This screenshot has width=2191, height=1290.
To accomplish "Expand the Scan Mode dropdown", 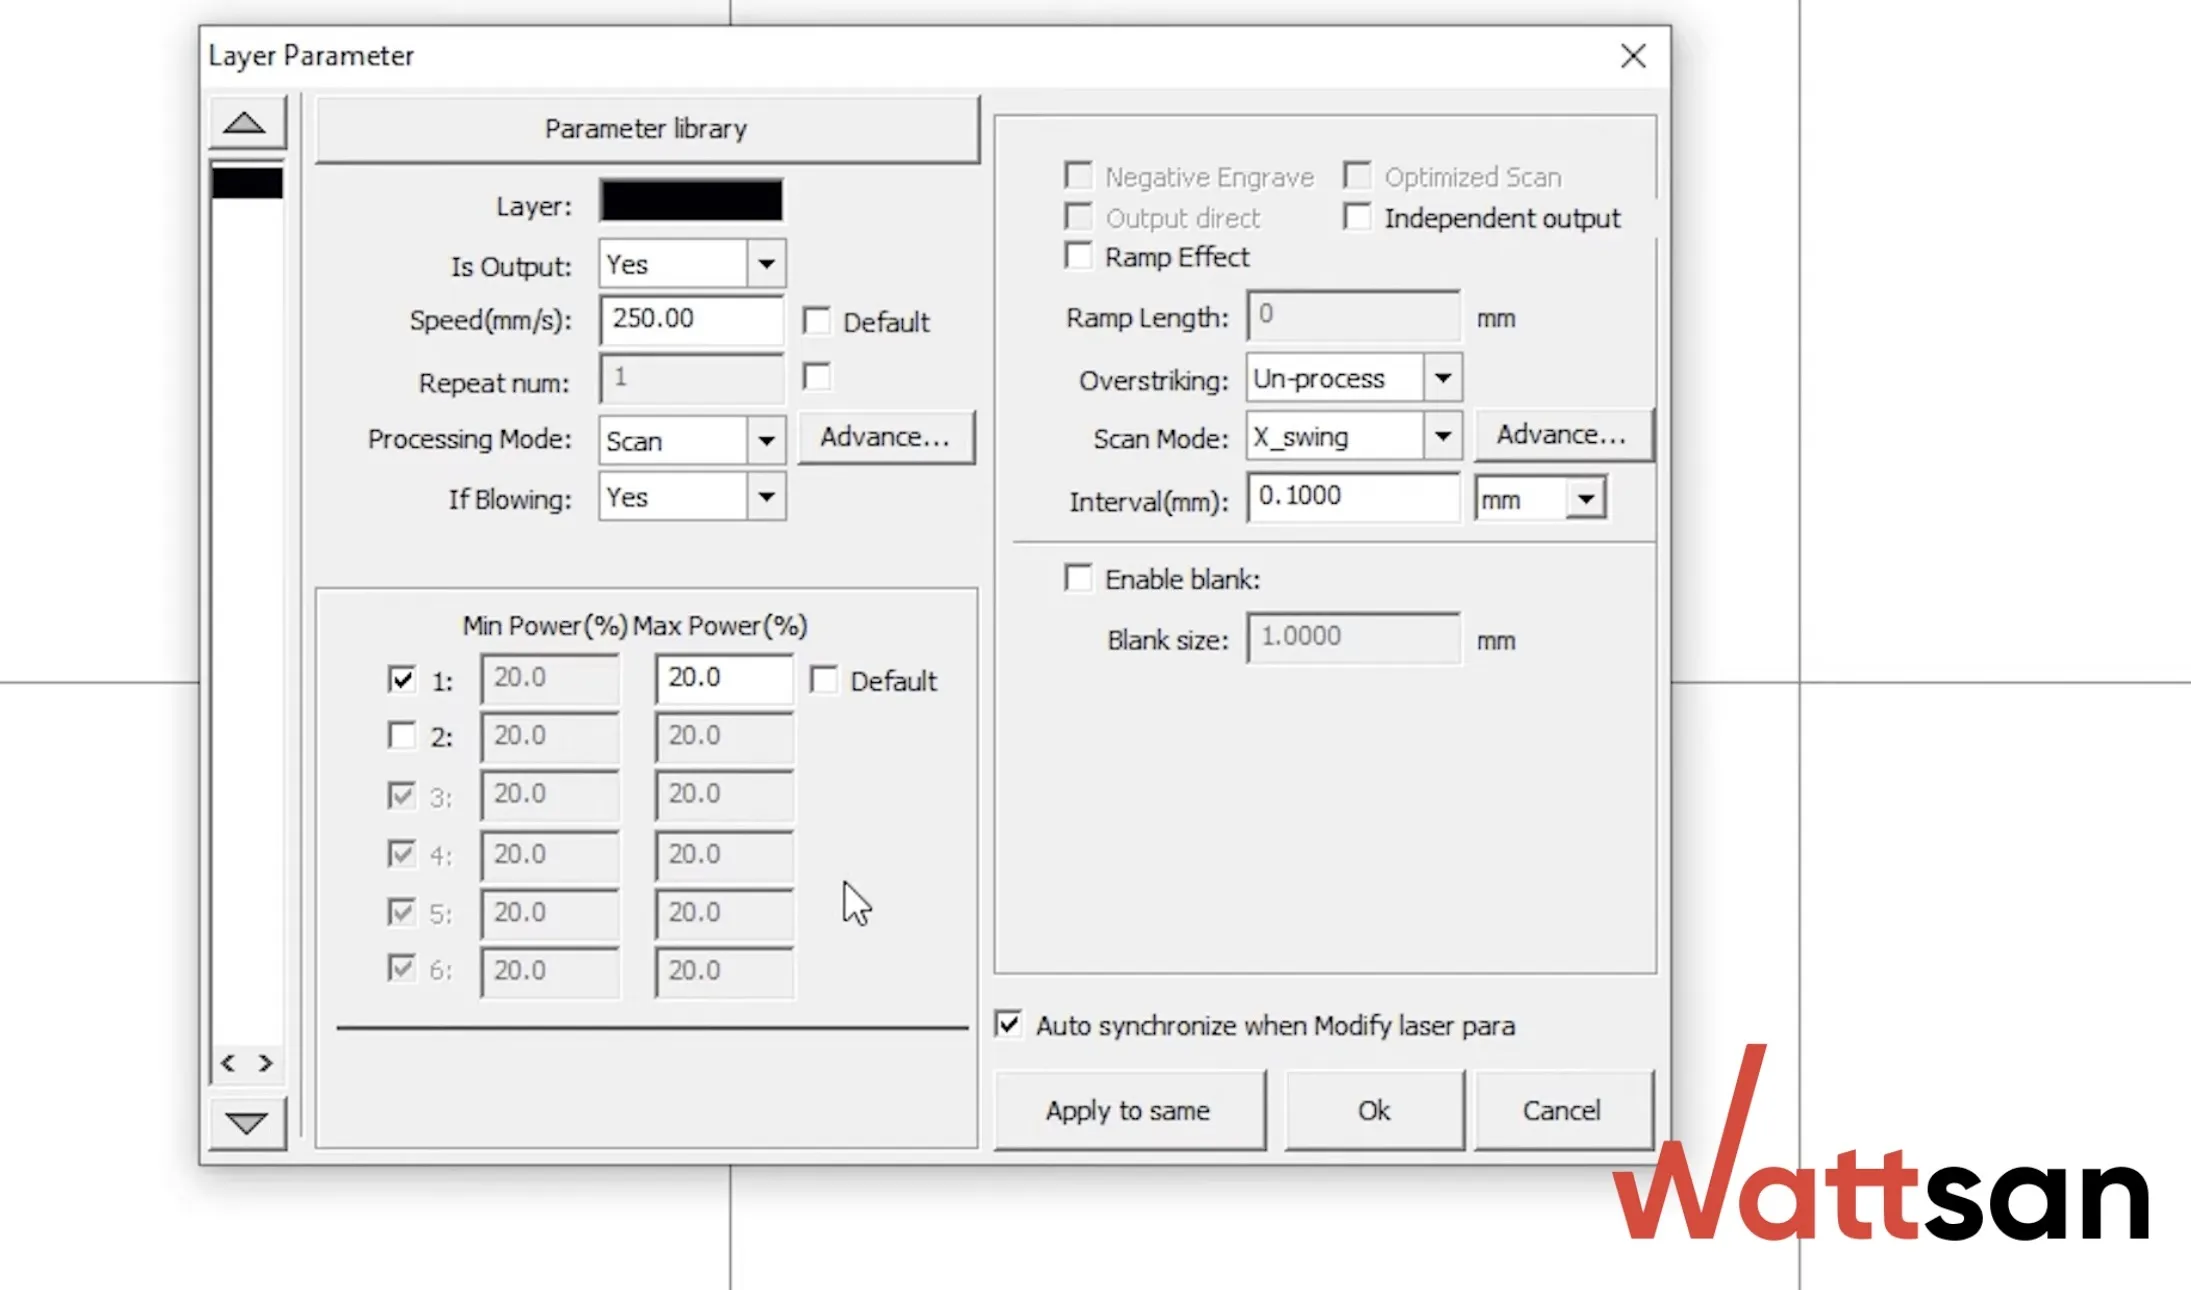I will click(1442, 436).
